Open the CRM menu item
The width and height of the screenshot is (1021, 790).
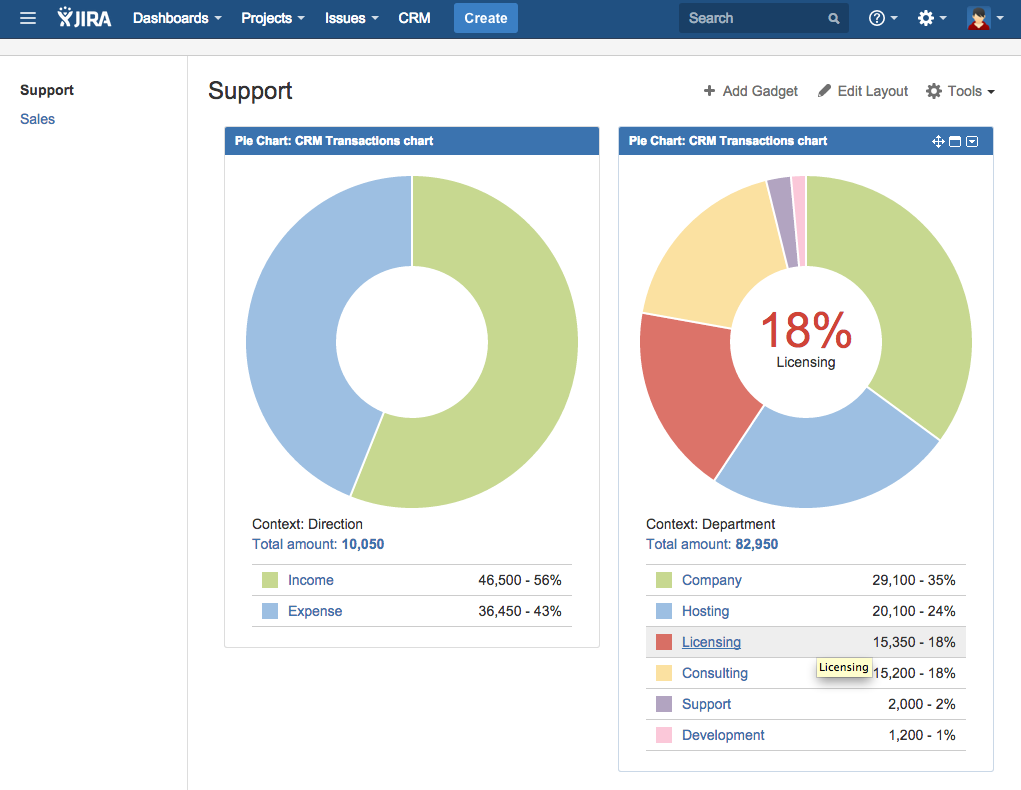pos(414,18)
